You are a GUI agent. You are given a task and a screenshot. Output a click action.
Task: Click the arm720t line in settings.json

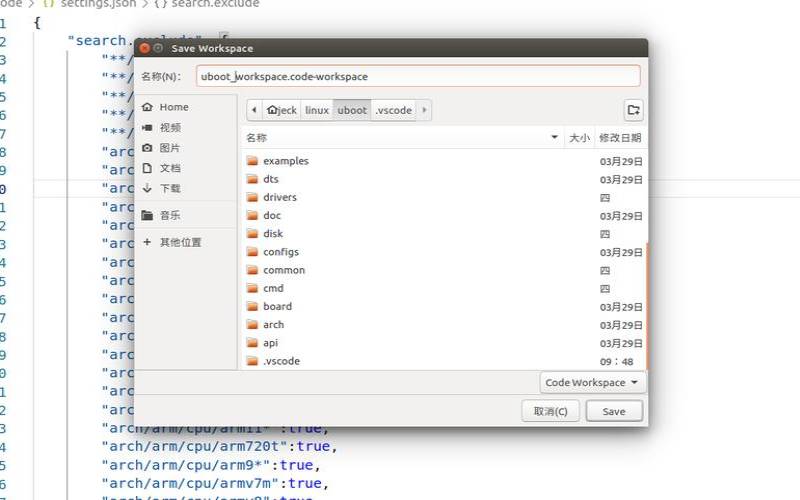point(219,446)
